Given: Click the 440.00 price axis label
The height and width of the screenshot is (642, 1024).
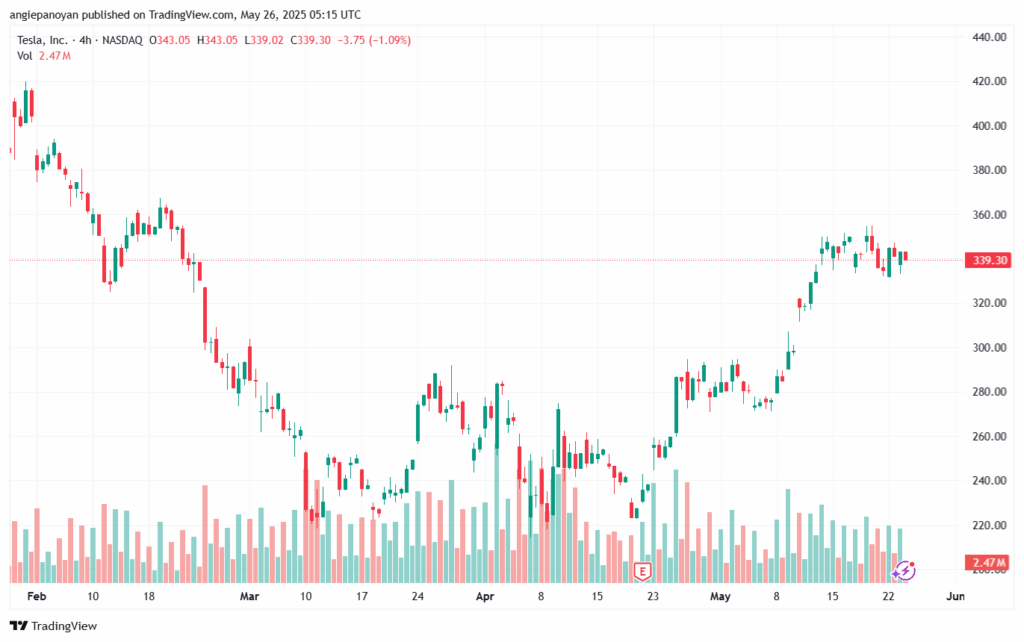Looking at the screenshot, I should [989, 37].
